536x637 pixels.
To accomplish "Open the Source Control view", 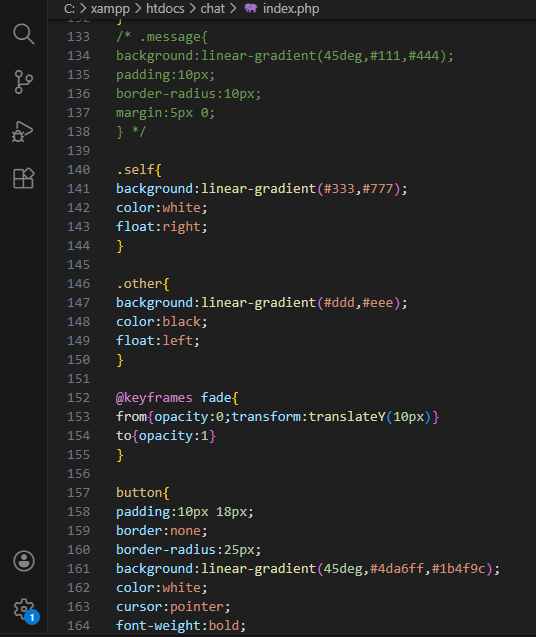I will click(x=24, y=82).
